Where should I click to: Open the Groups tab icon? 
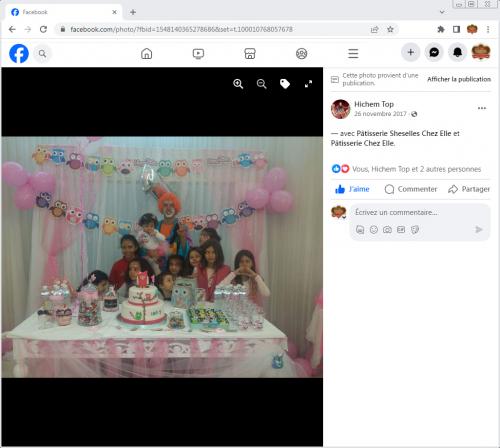(x=302, y=53)
